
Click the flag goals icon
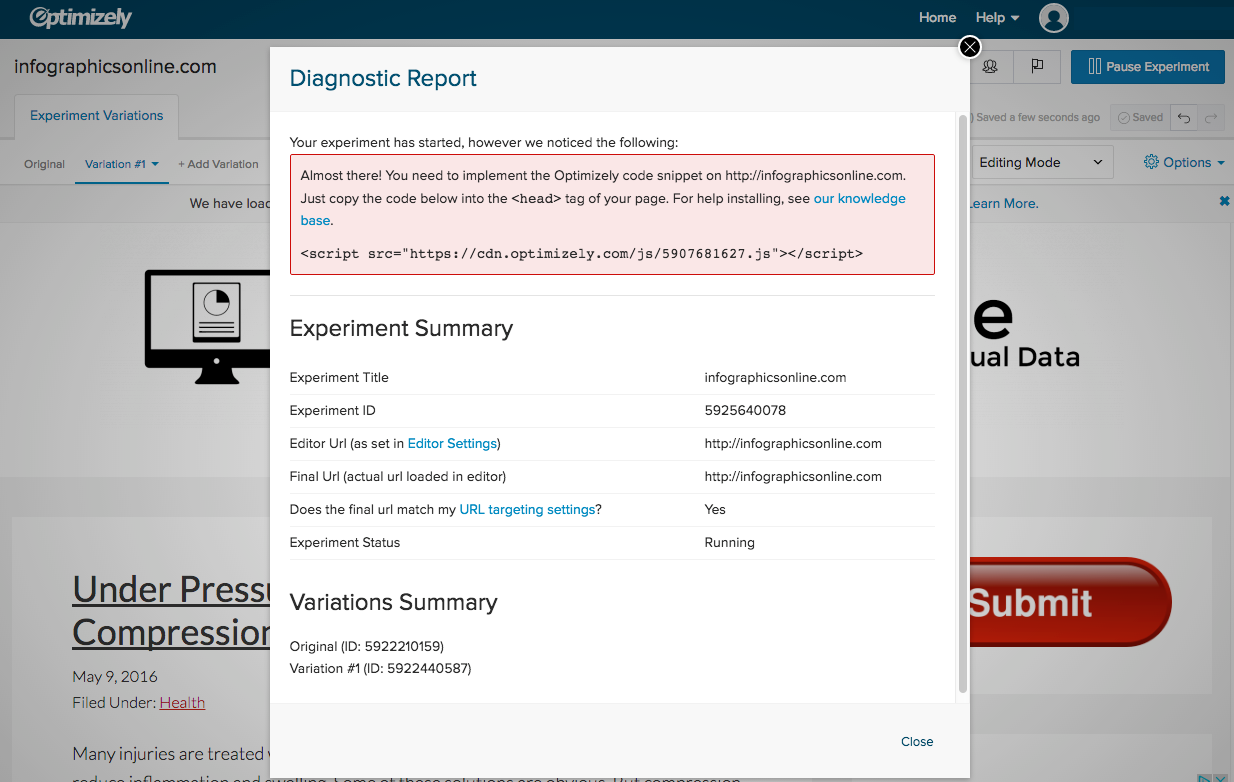click(x=1036, y=66)
